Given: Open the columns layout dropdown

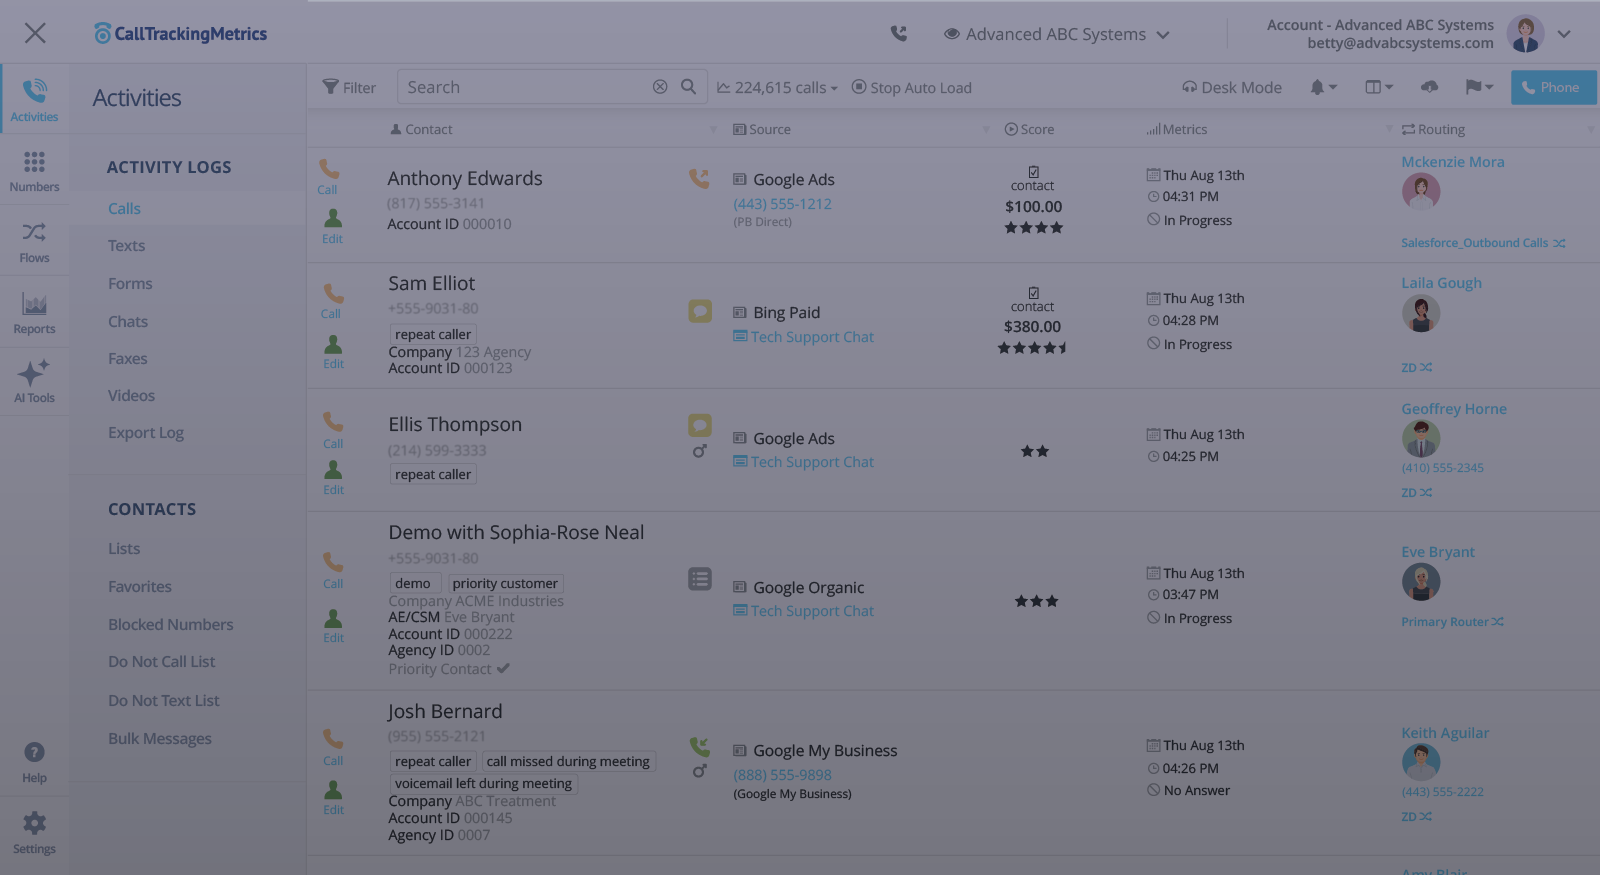Looking at the screenshot, I should click(1379, 88).
